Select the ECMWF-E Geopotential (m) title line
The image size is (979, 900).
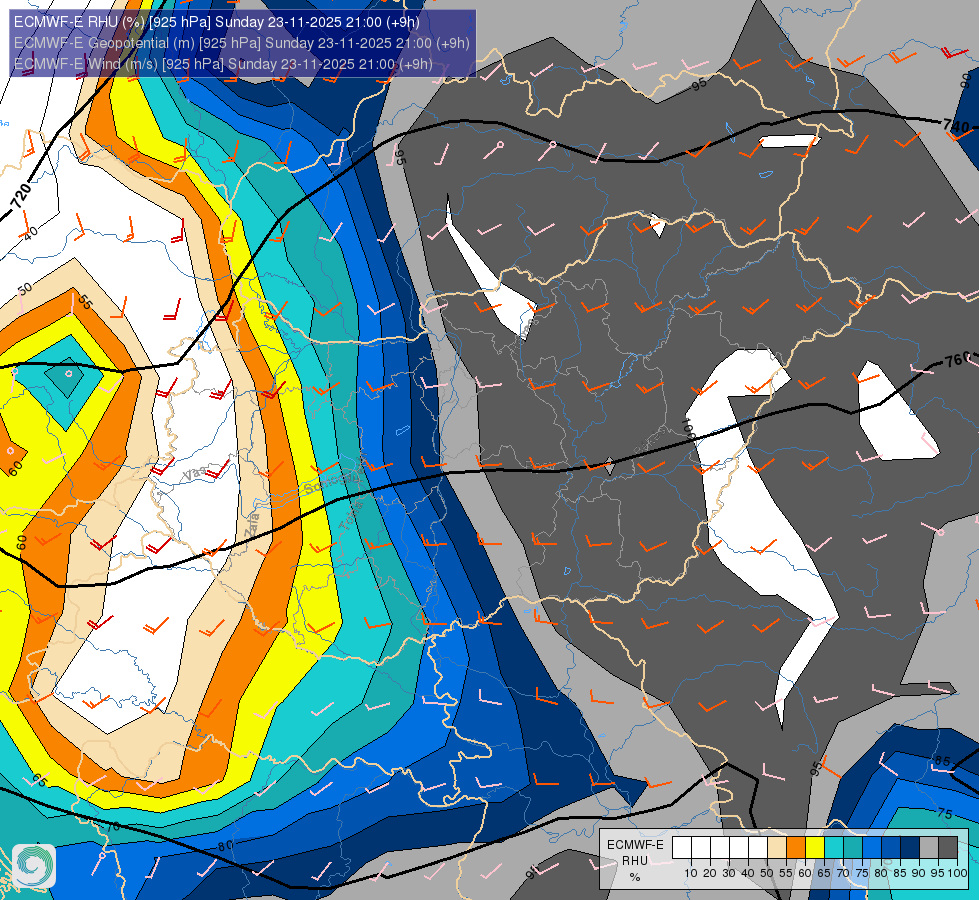241,43
